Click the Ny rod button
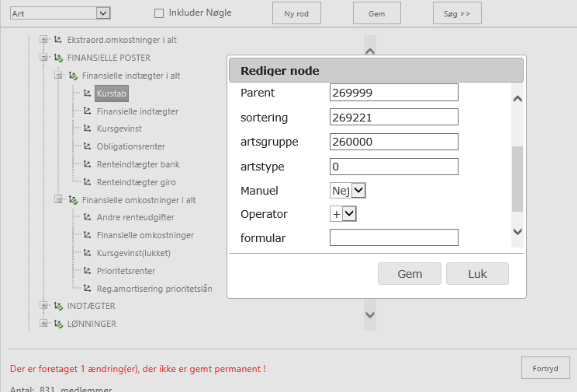577x392 pixels. [296, 14]
